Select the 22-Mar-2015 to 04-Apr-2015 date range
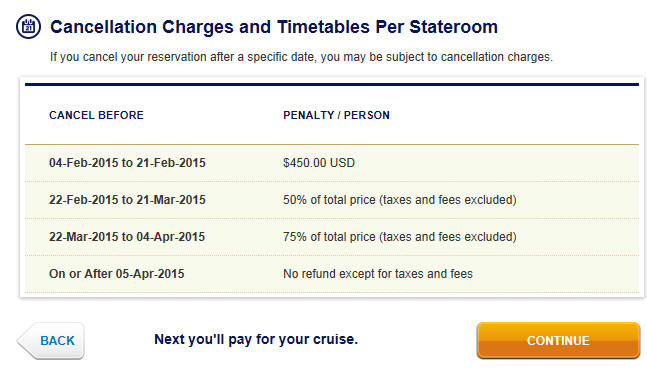The width and height of the screenshot is (647, 387). coord(127,237)
